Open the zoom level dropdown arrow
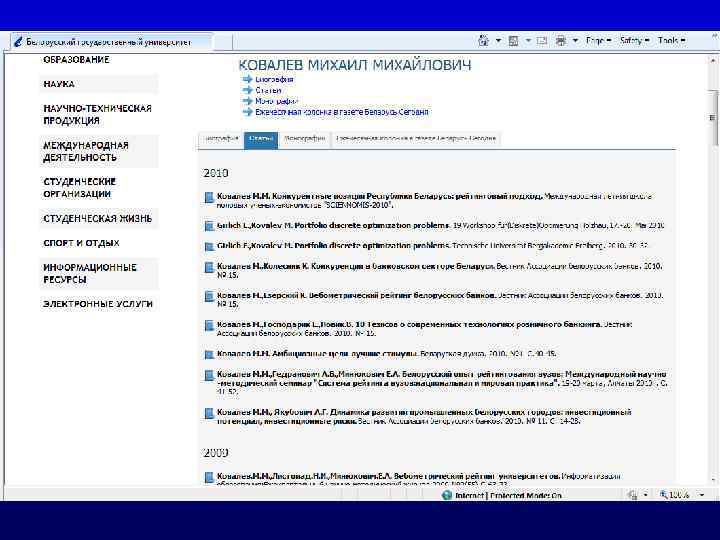 click(x=702, y=495)
